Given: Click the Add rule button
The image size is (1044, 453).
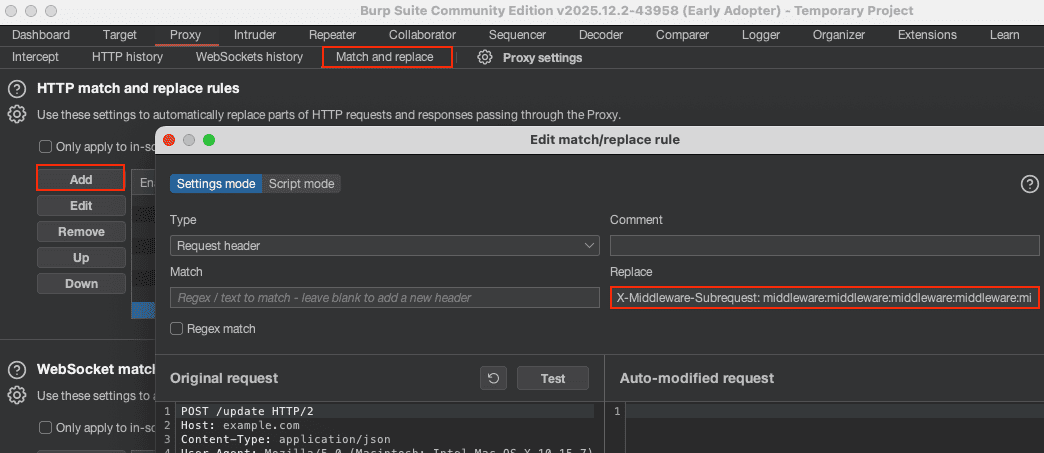Looking at the screenshot, I should [x=81, y=180].
